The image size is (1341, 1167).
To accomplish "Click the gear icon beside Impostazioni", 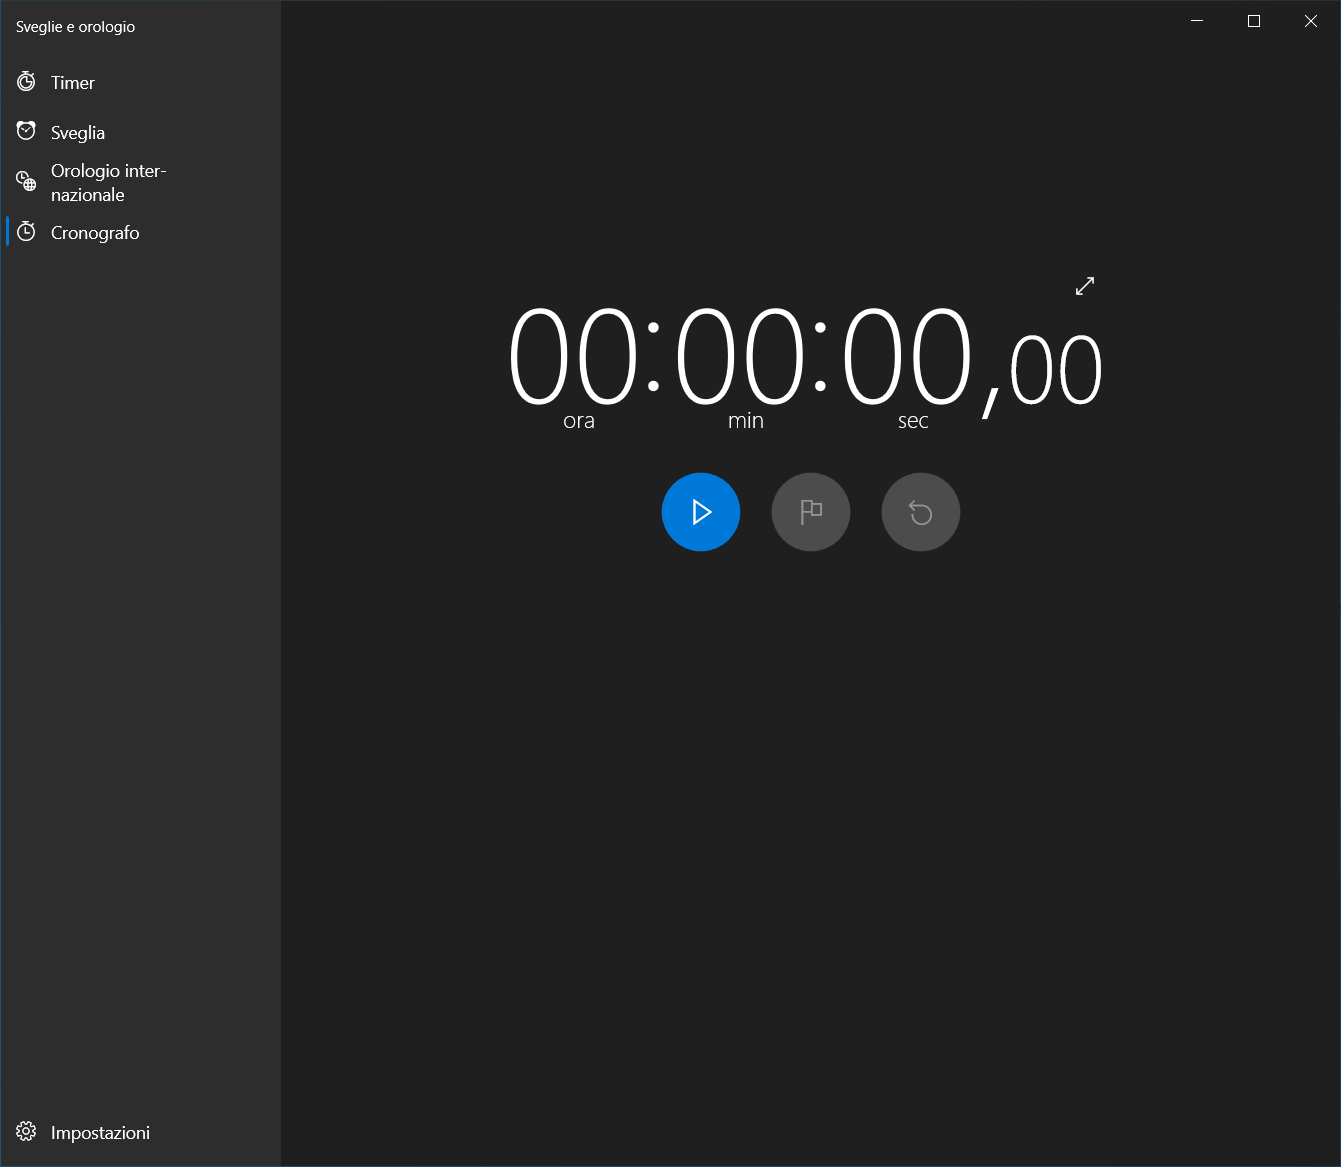I will pos(26,1132).
